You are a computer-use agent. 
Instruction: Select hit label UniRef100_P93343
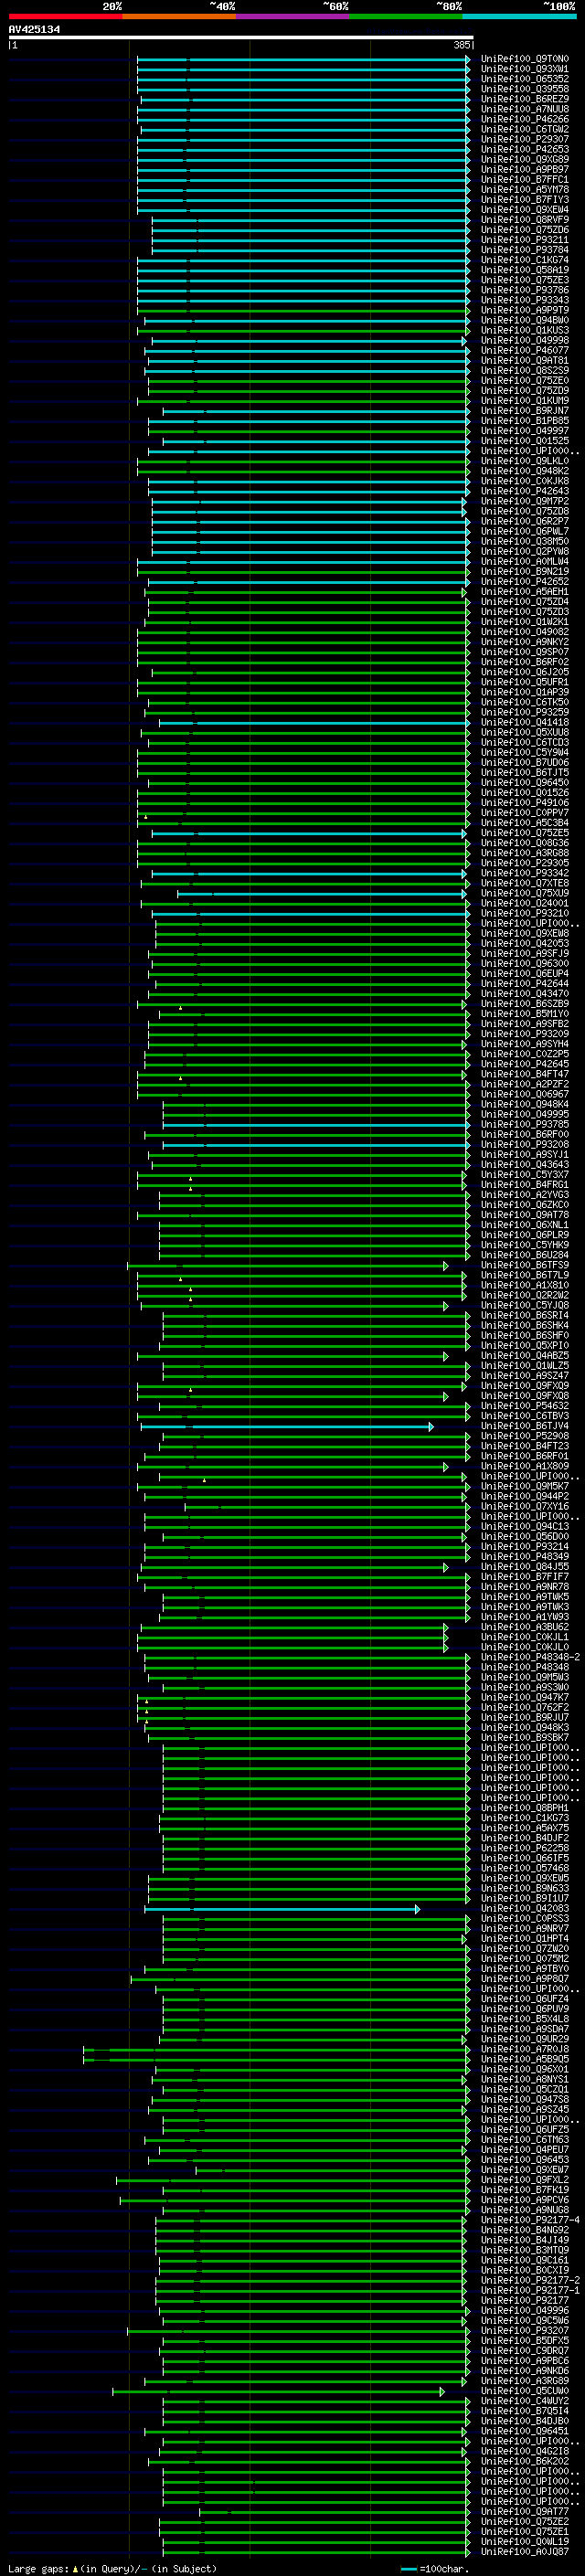(525, 300)
